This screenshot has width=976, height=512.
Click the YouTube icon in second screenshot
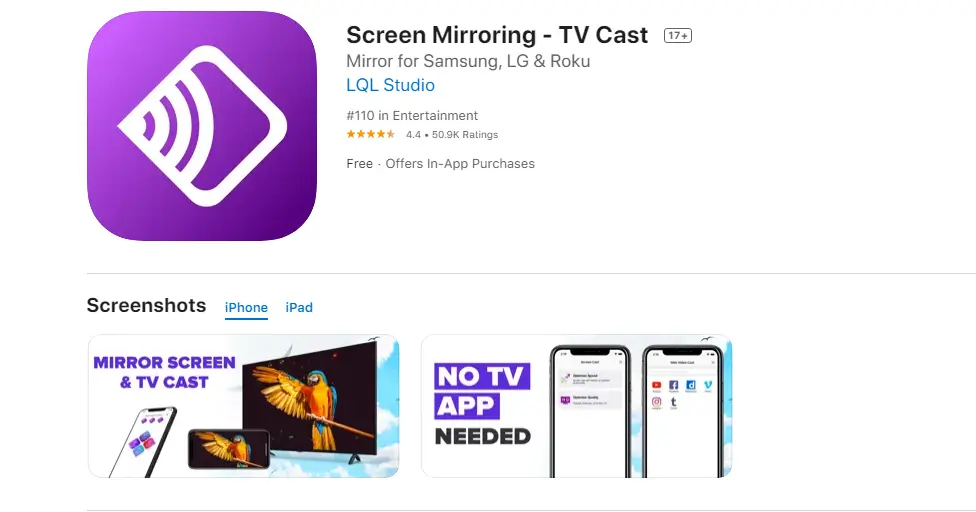[657, 385]
